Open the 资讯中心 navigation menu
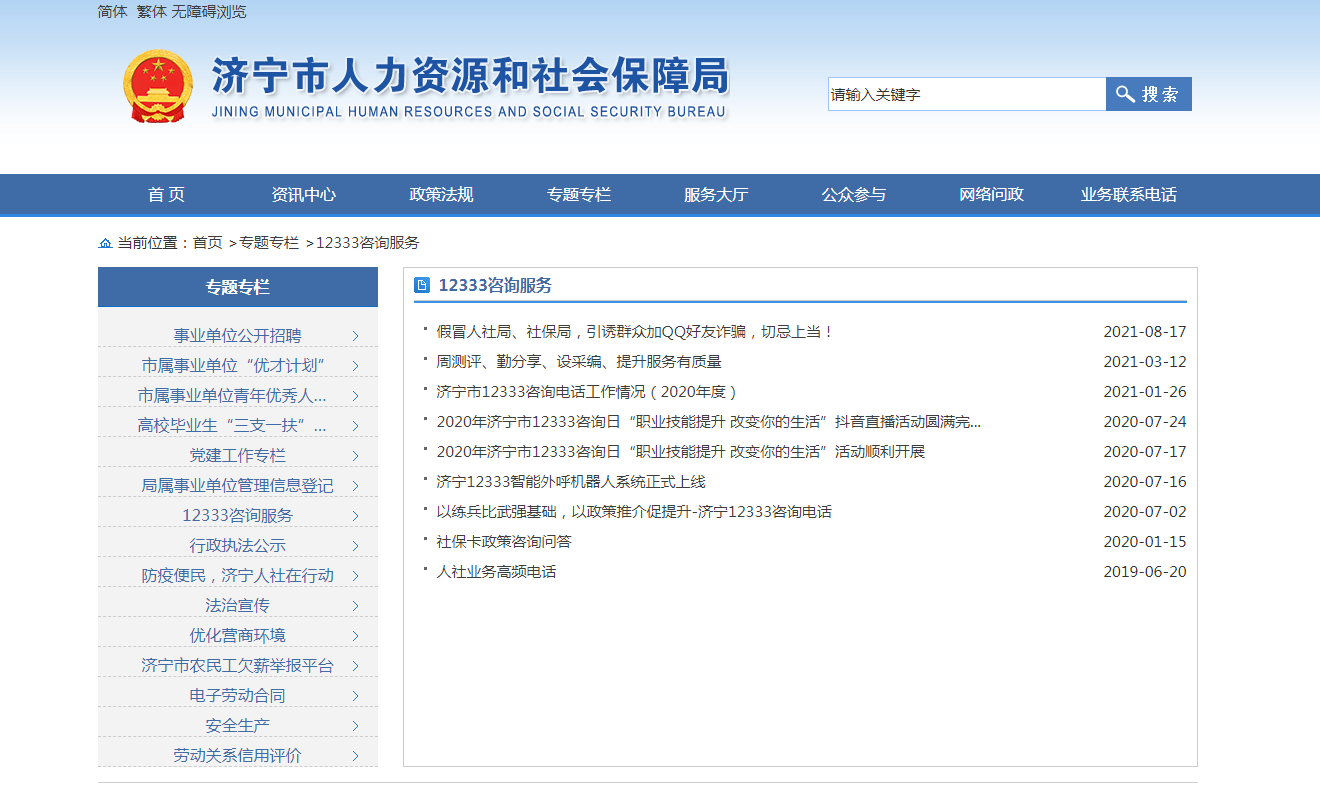The width and height of the screenshot is (1320, 795). pos(303,195)
